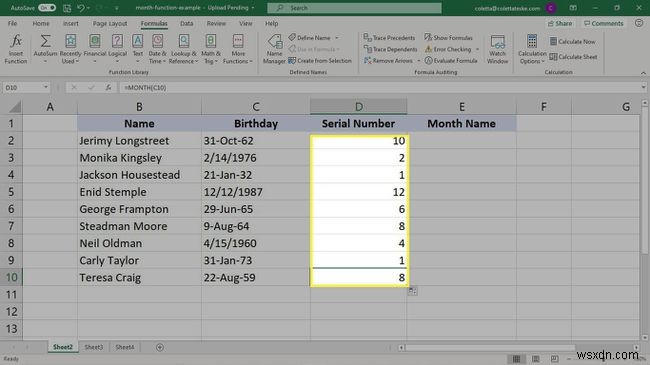The height and width of the screenshot is (365, 650).
Task: Open Lookup & Reference functions
Action: 184,49
